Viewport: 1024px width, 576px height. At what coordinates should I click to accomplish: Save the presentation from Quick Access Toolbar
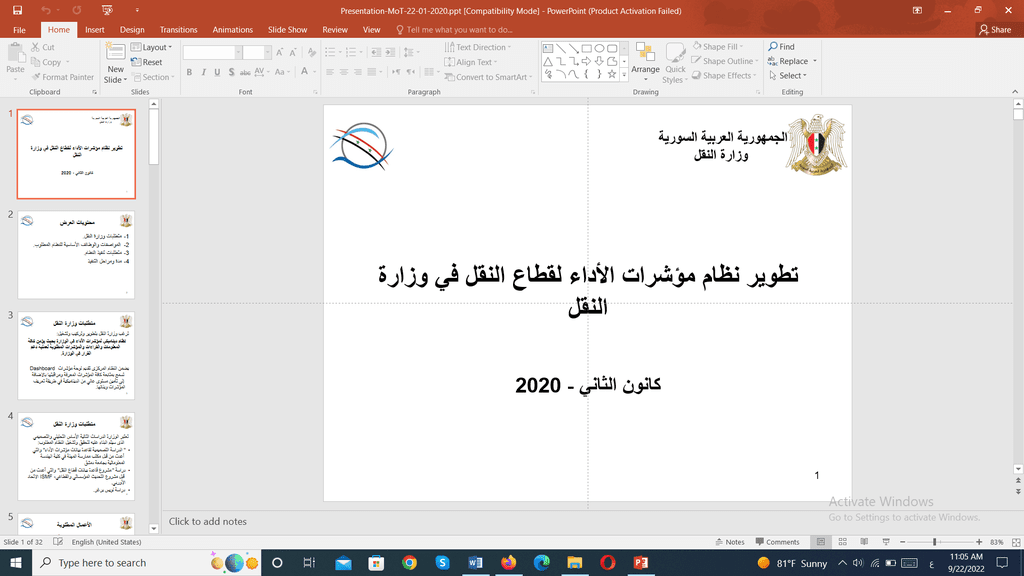pos(18,10)
